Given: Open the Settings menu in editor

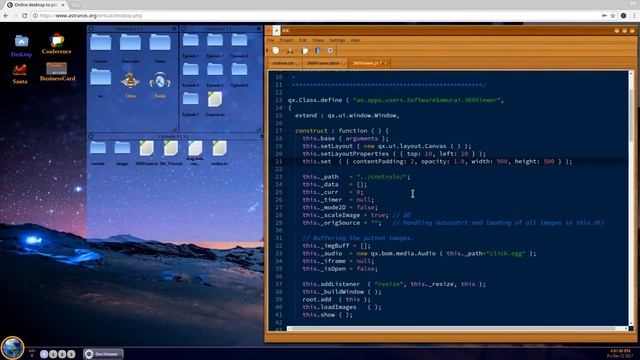Looking at the screenshot, I should (x=338, y=40).
